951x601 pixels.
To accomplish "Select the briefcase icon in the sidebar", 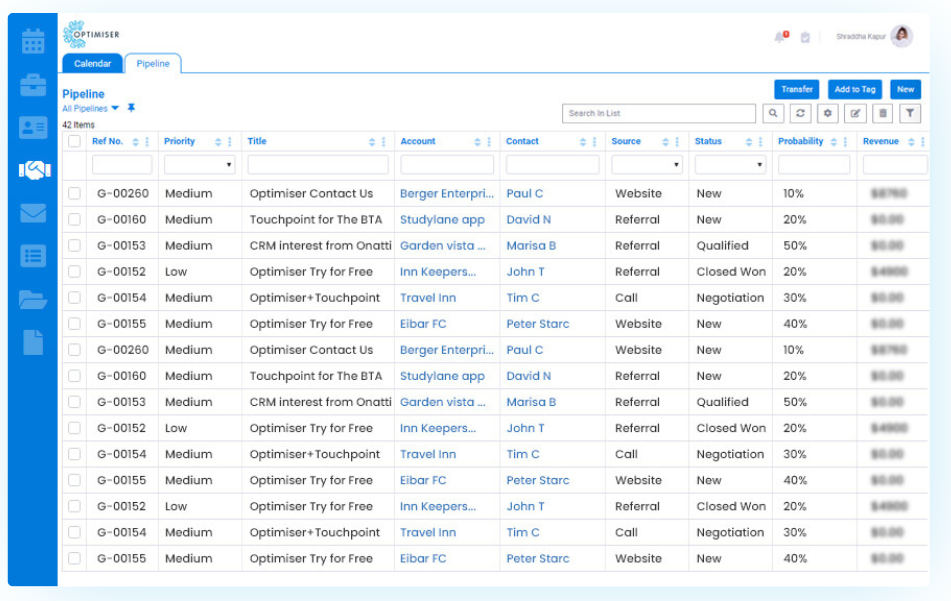I will (x=33, y=85).
